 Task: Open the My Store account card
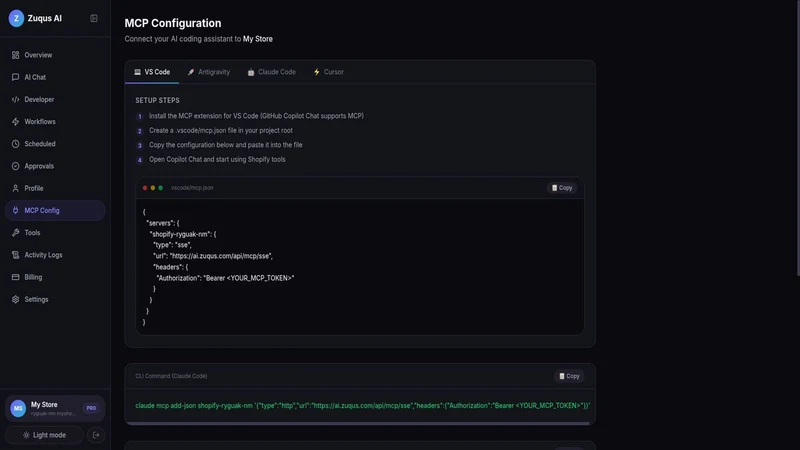pyautogui.click(x=55, y=408)
